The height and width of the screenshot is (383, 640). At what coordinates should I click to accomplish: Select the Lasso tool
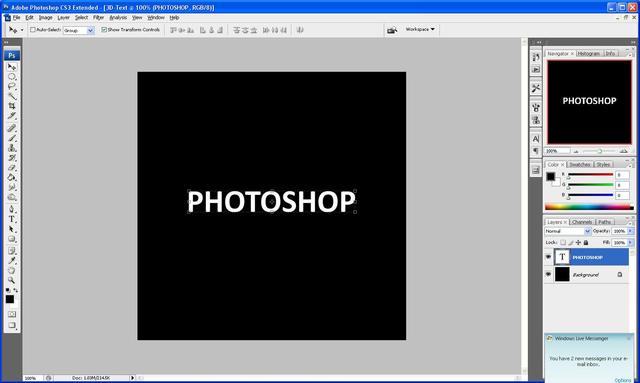(x=12, y=87)
